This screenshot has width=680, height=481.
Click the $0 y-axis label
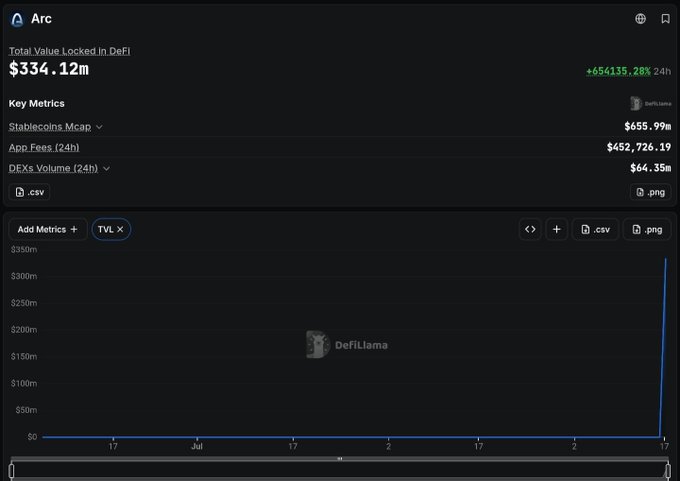click(32, 437)
